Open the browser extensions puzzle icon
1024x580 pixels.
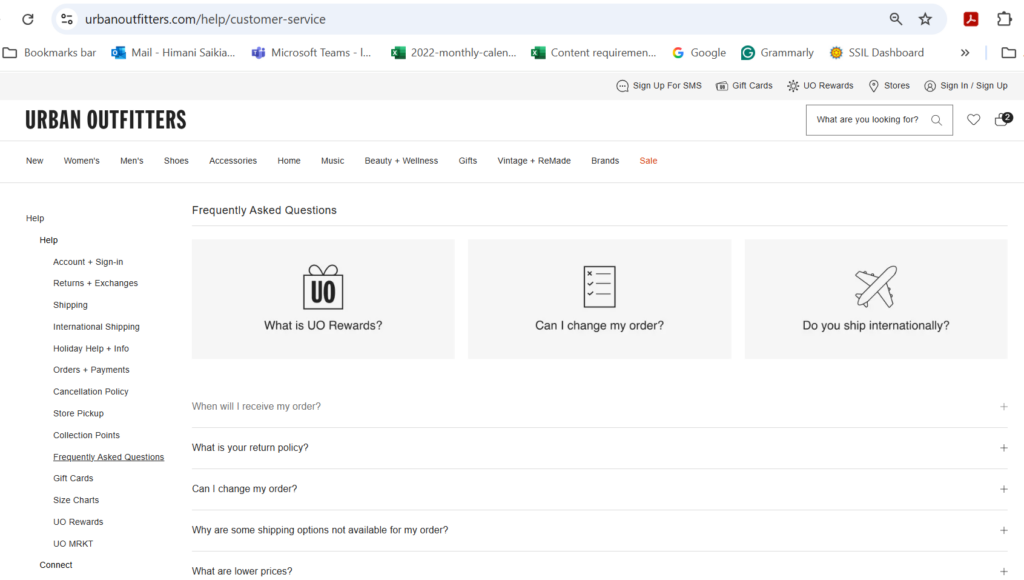[1004, 19]
